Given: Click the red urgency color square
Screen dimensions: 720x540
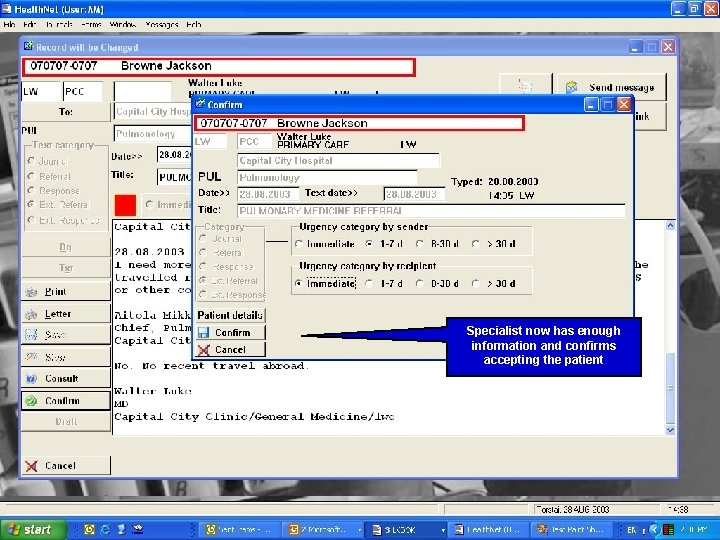Looking at the screenshot, I should click(x=125, y=205).
